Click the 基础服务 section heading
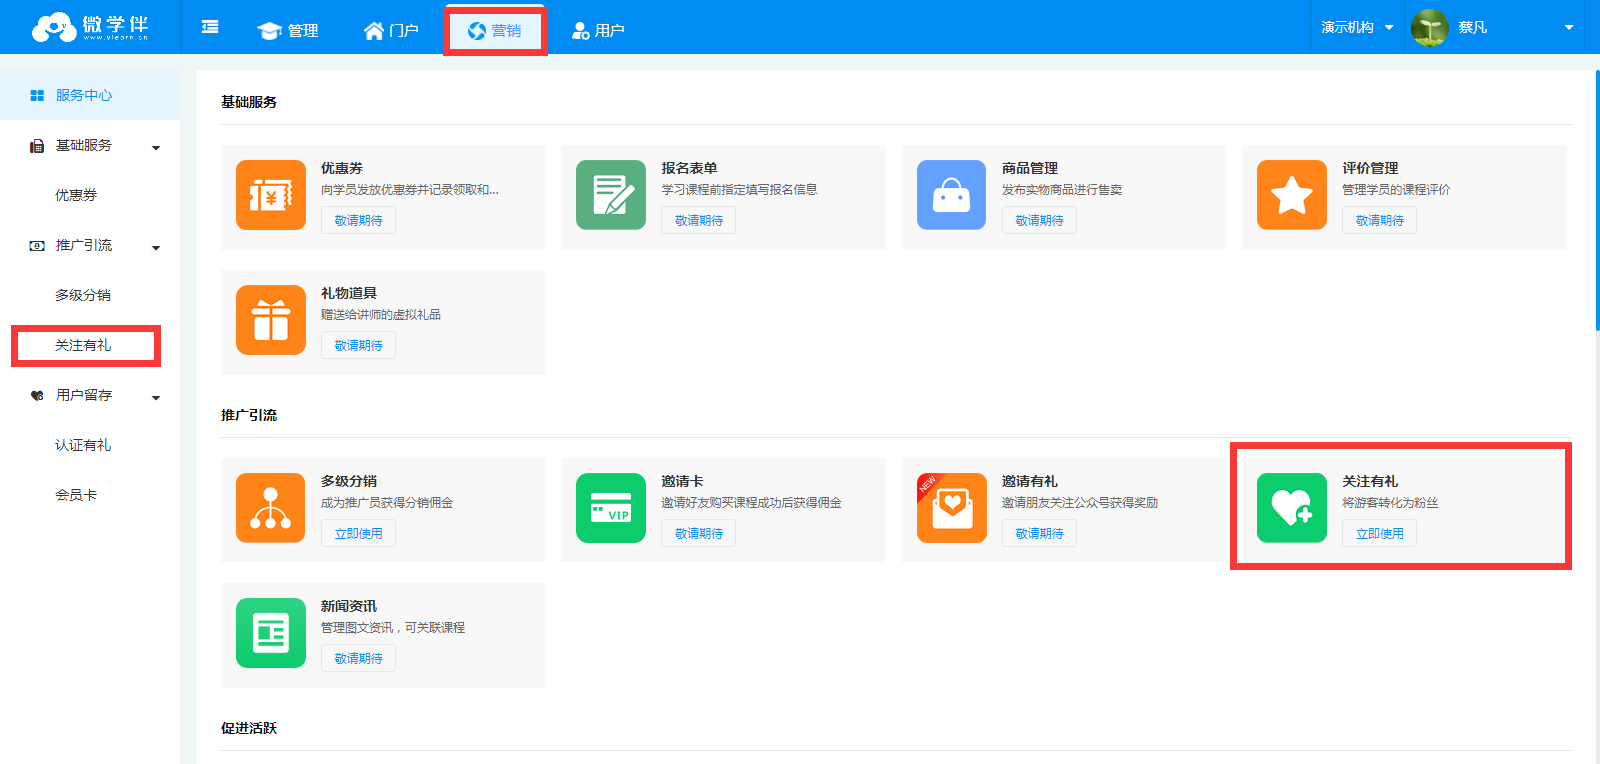 (x=249, y=102)
